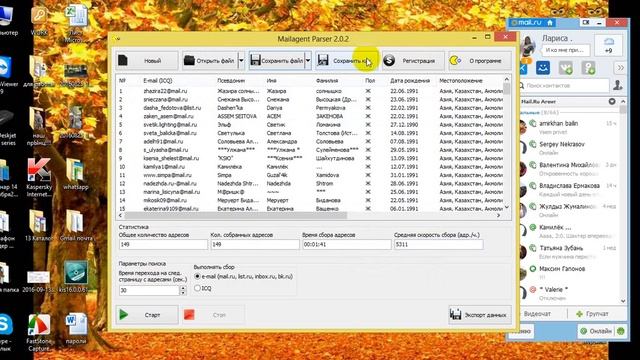This screenshot has height=360, width=640.
Task: Sort by the Фамилия column header
Action: [327, 80]
